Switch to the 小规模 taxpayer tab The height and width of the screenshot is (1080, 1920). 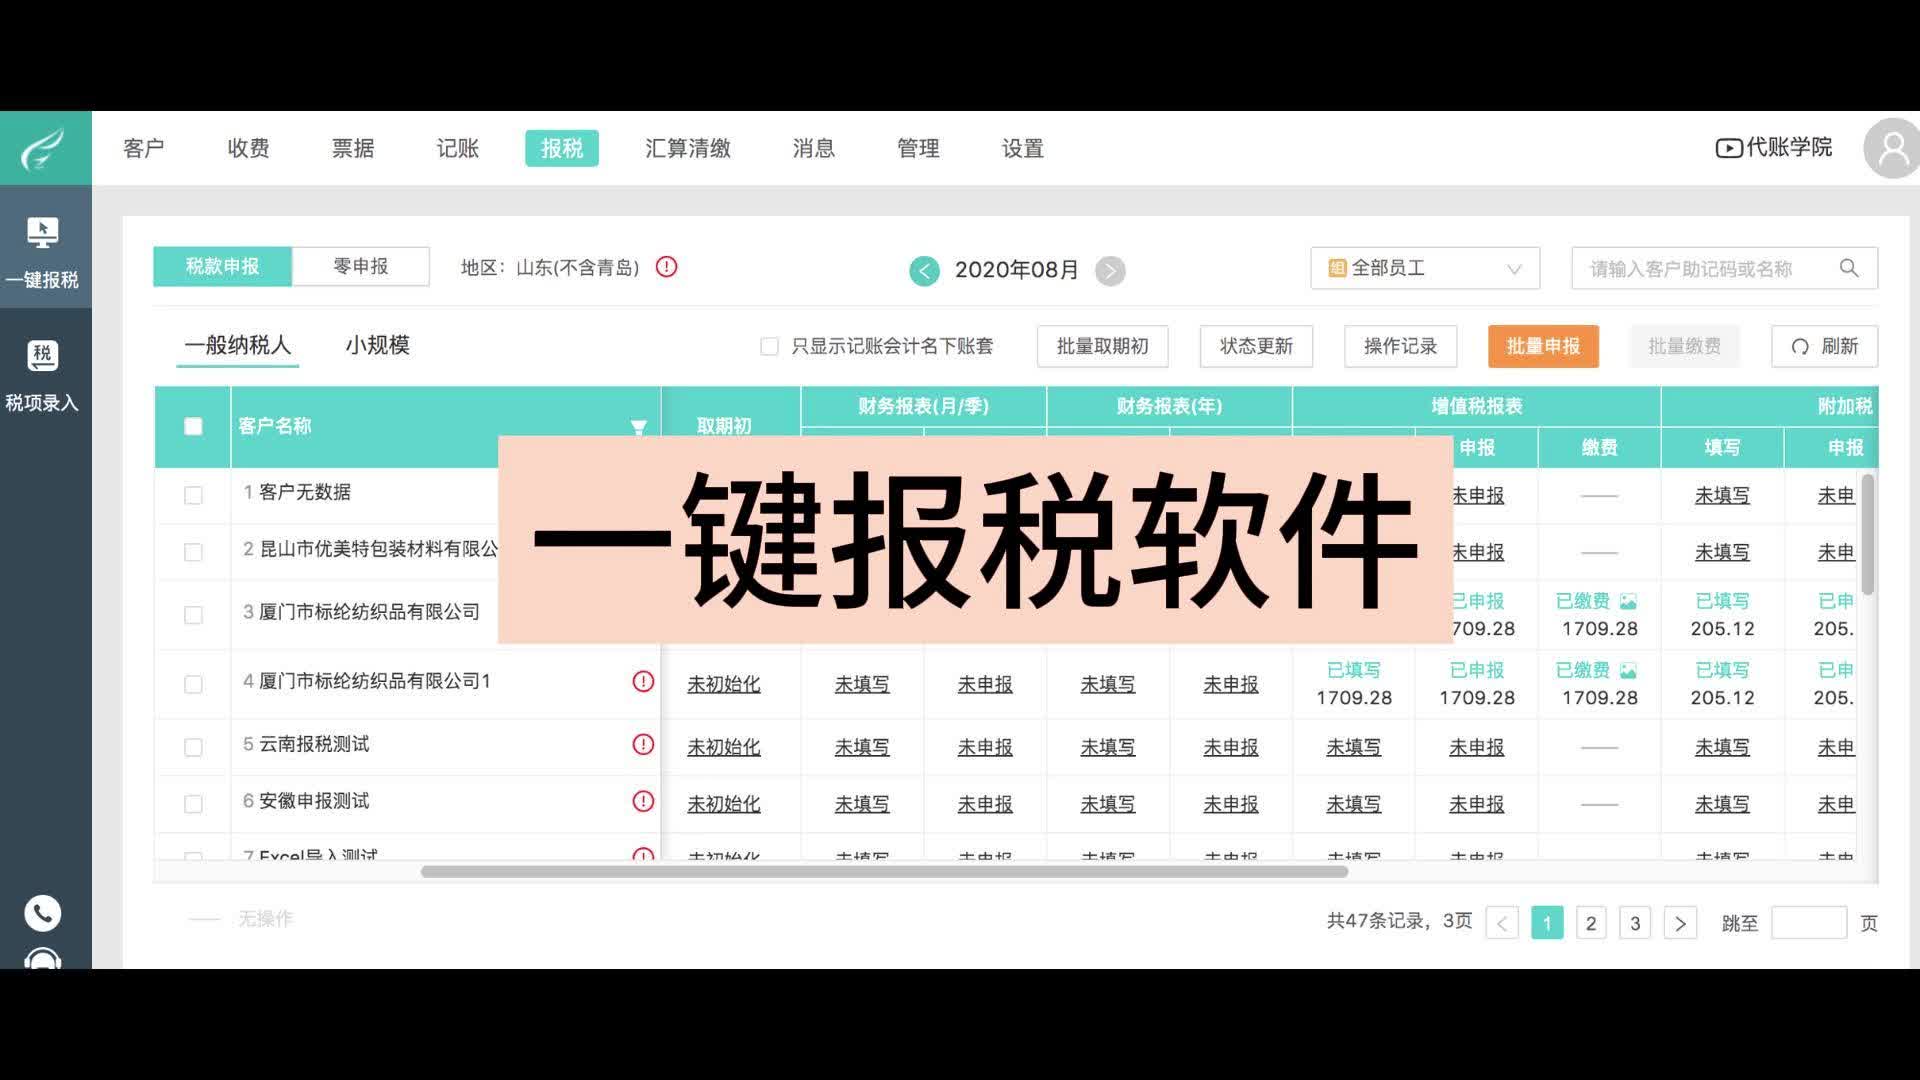pyautogui.click(x=375, y=345)
